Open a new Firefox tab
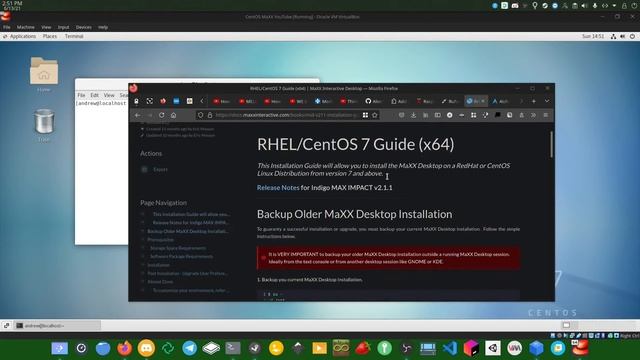Image resolution: width=640 pixels, height=360 pixels. (533, 101)
